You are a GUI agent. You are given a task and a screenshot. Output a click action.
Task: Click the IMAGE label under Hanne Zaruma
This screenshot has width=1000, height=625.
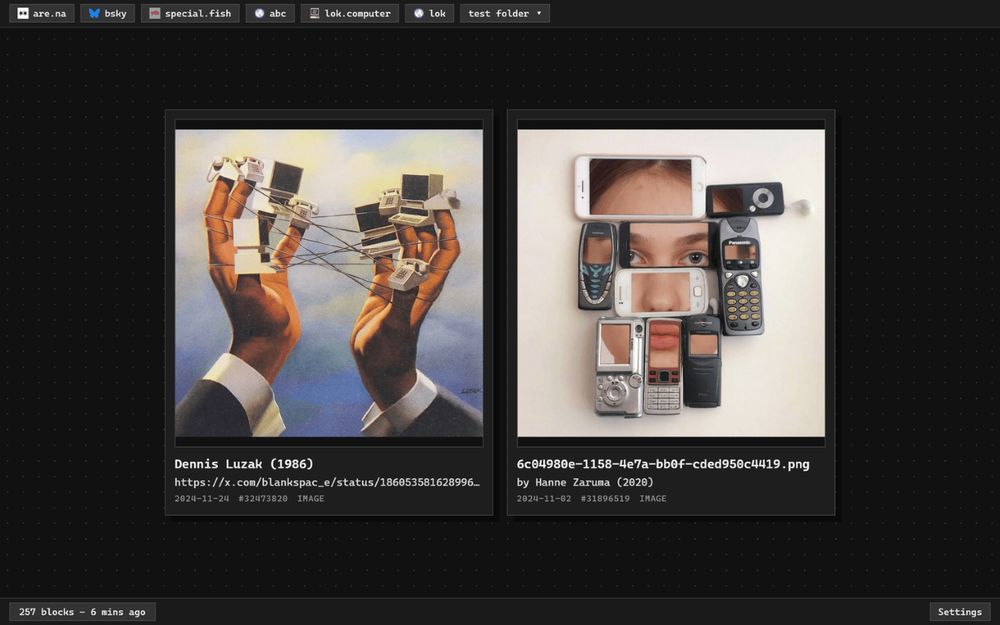(x=652, y=498)
